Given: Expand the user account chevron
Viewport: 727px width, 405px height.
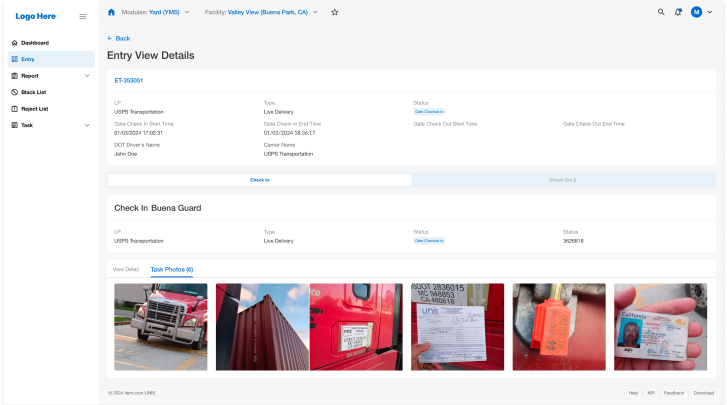Looking at the screenshot, I should [710, 12].
